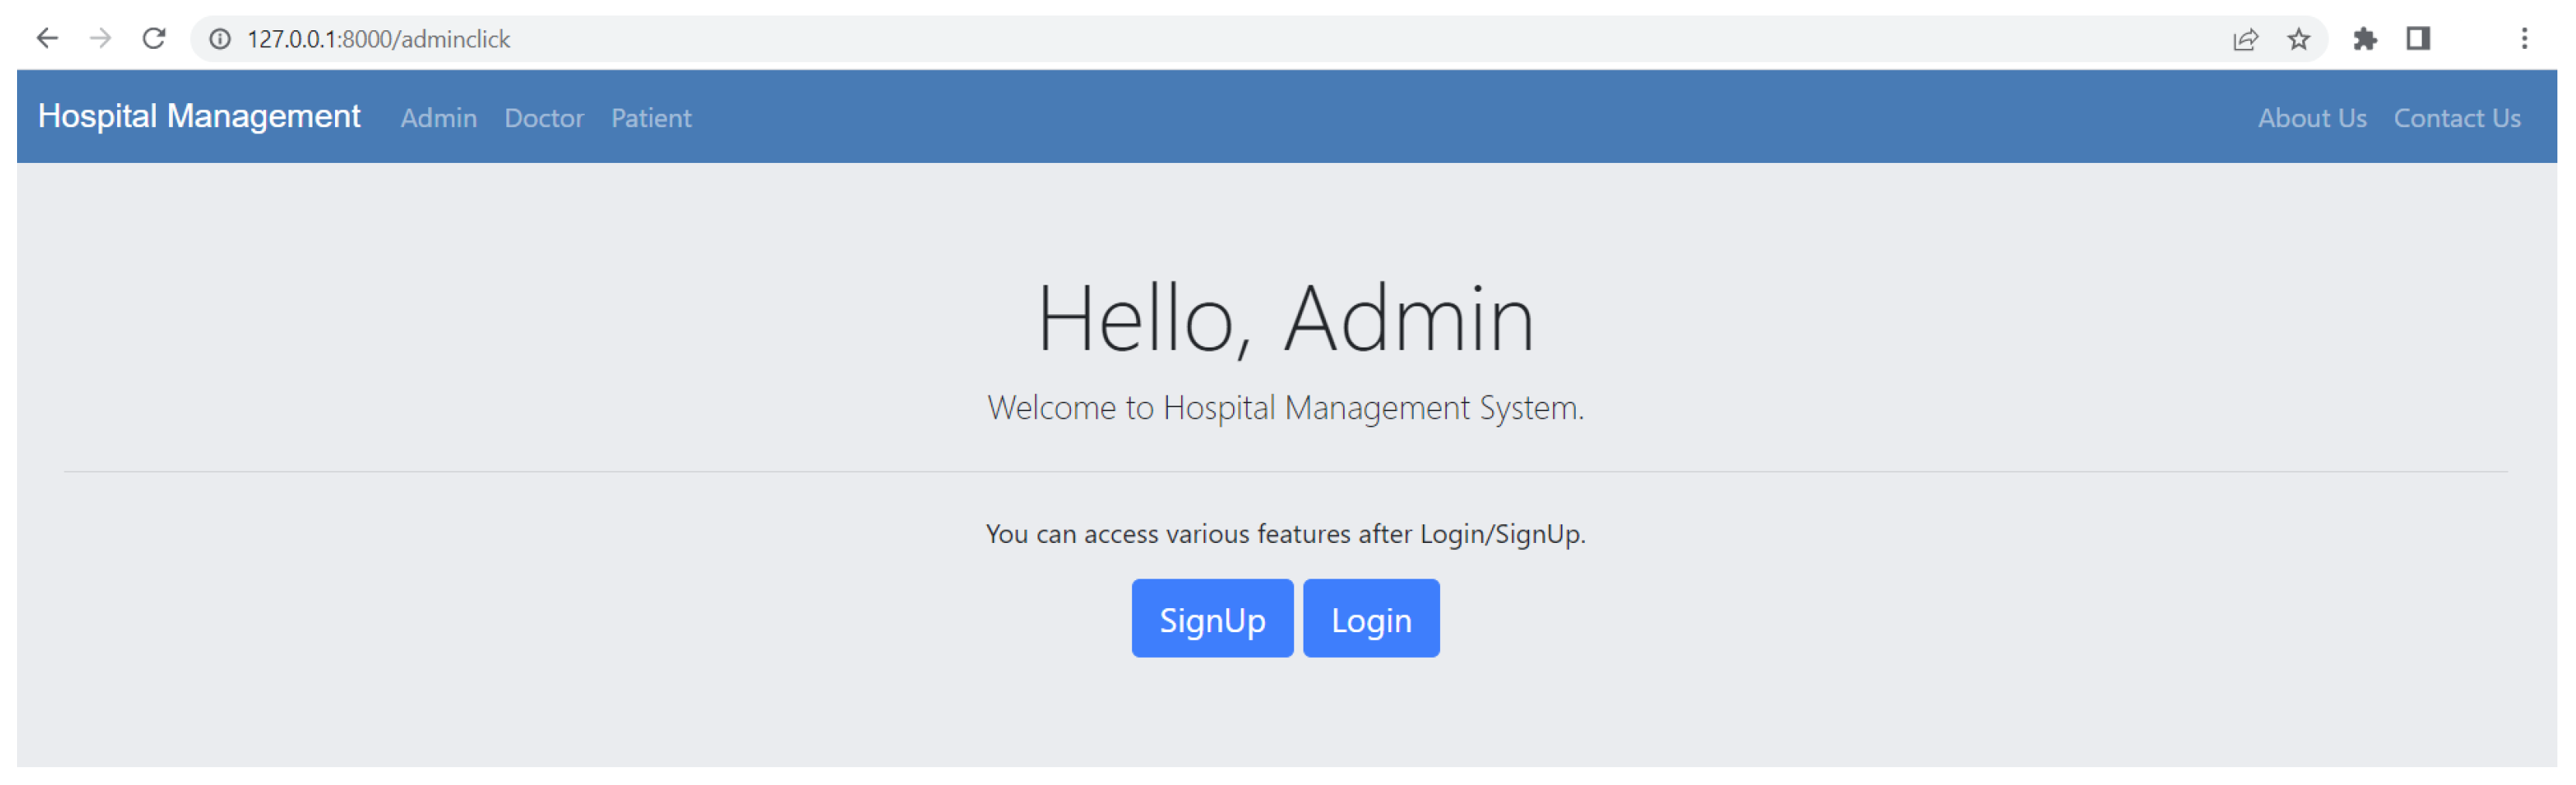View site information icon in address bar
Screen dimensions: 2576x785
[220, 39]
